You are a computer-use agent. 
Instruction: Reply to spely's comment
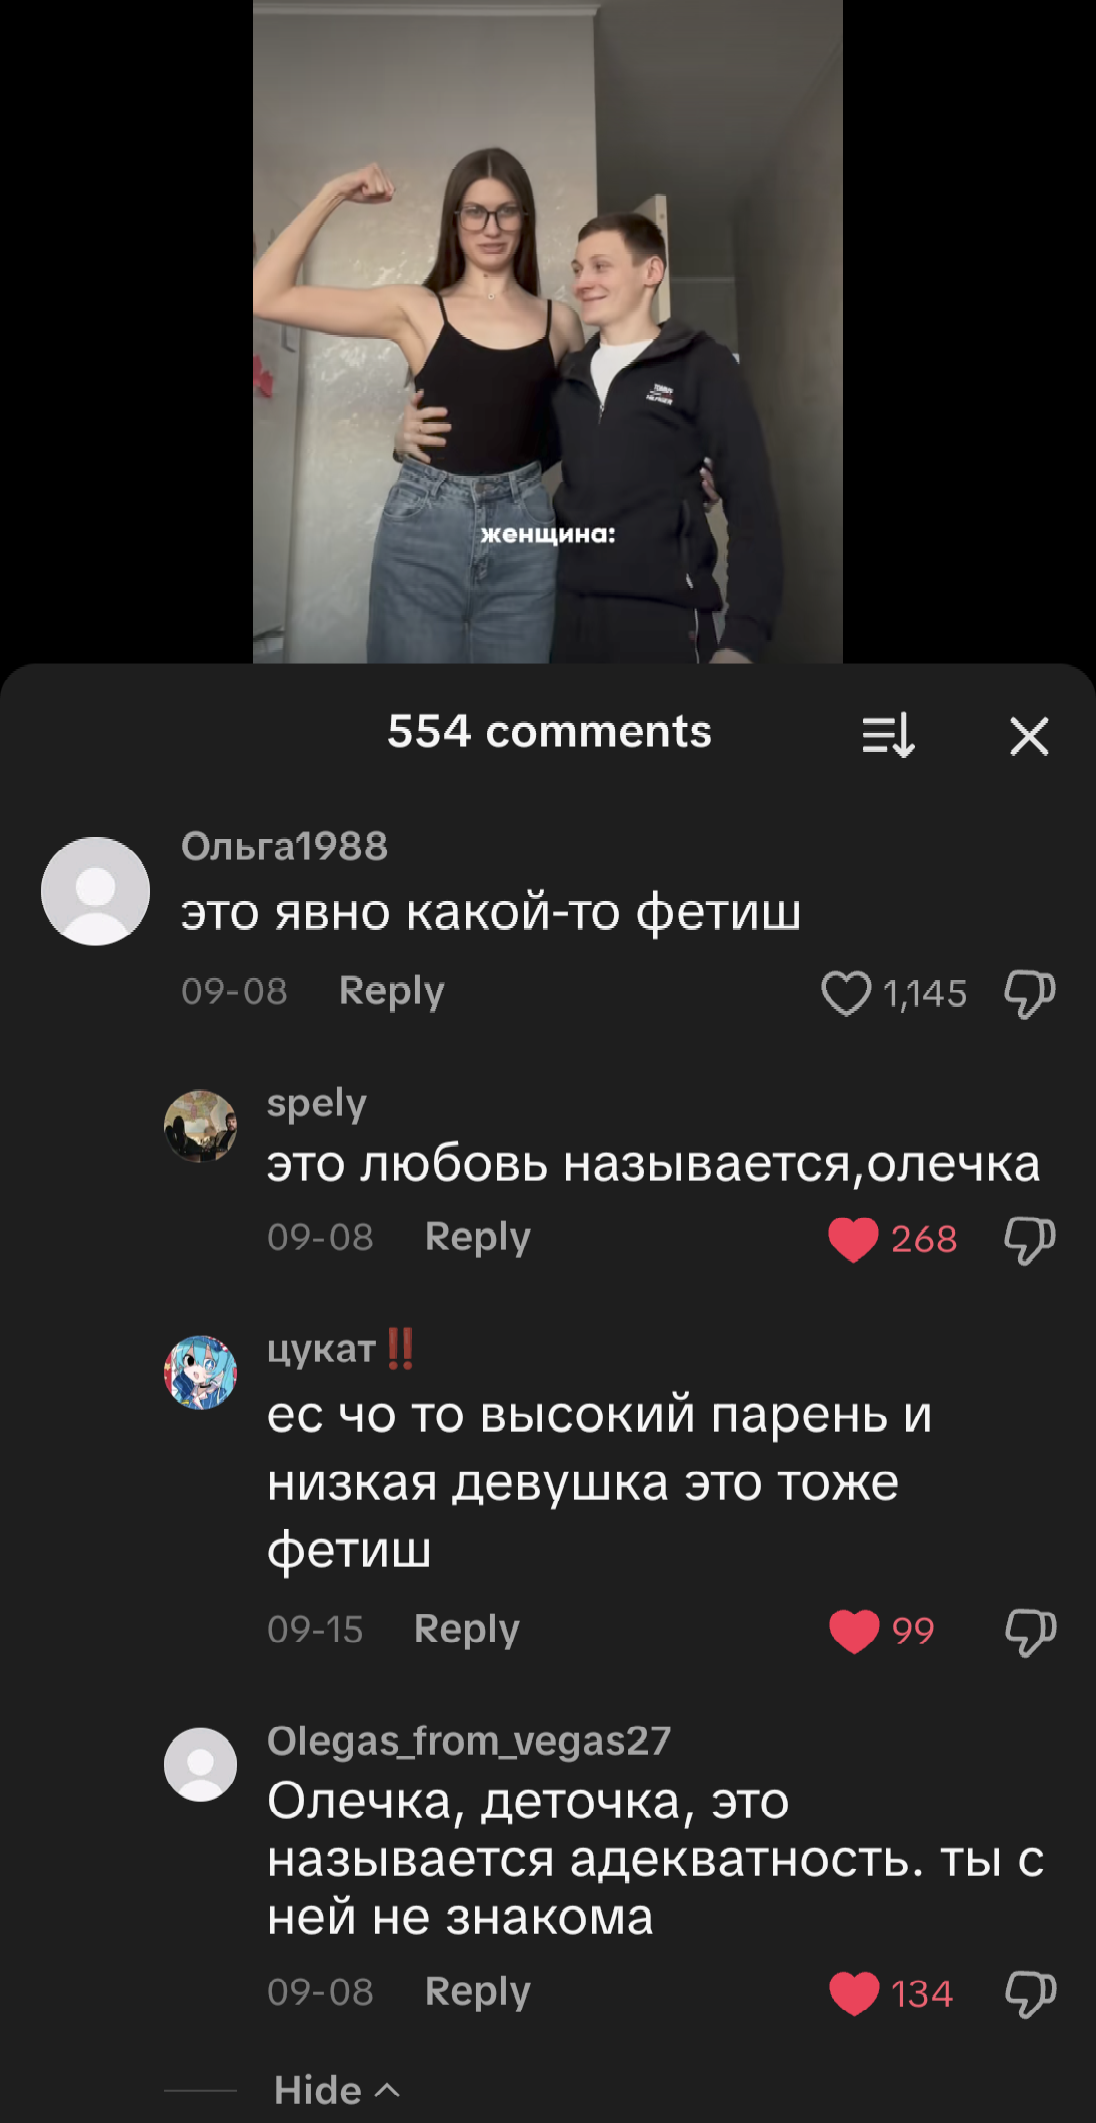(477, 1237)
